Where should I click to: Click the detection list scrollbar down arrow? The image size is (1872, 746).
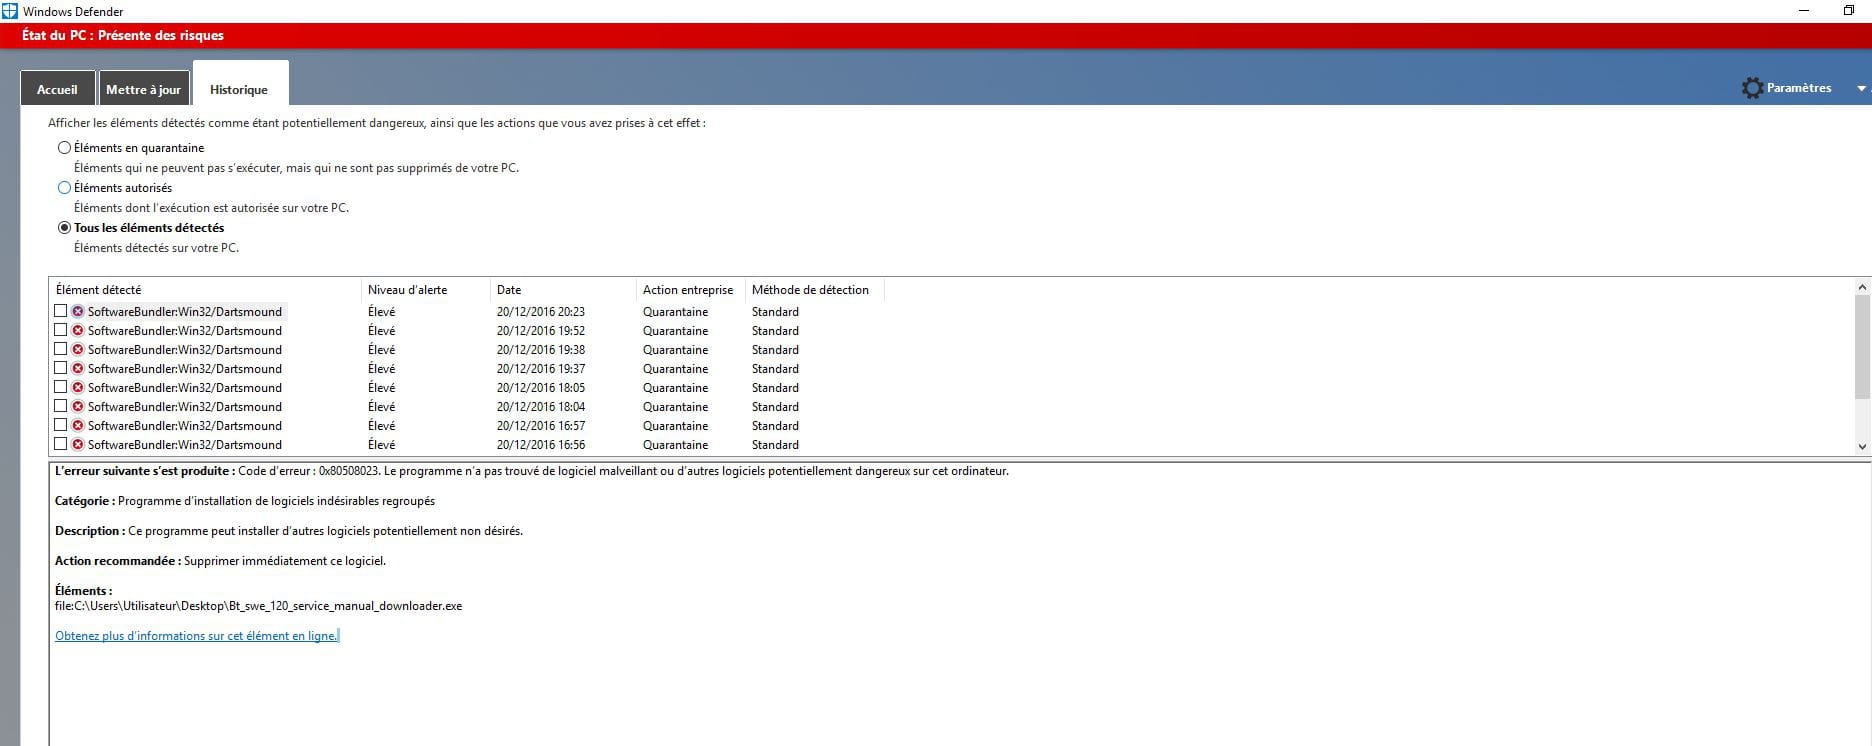pyautogui.click(x=1862, y=447)
